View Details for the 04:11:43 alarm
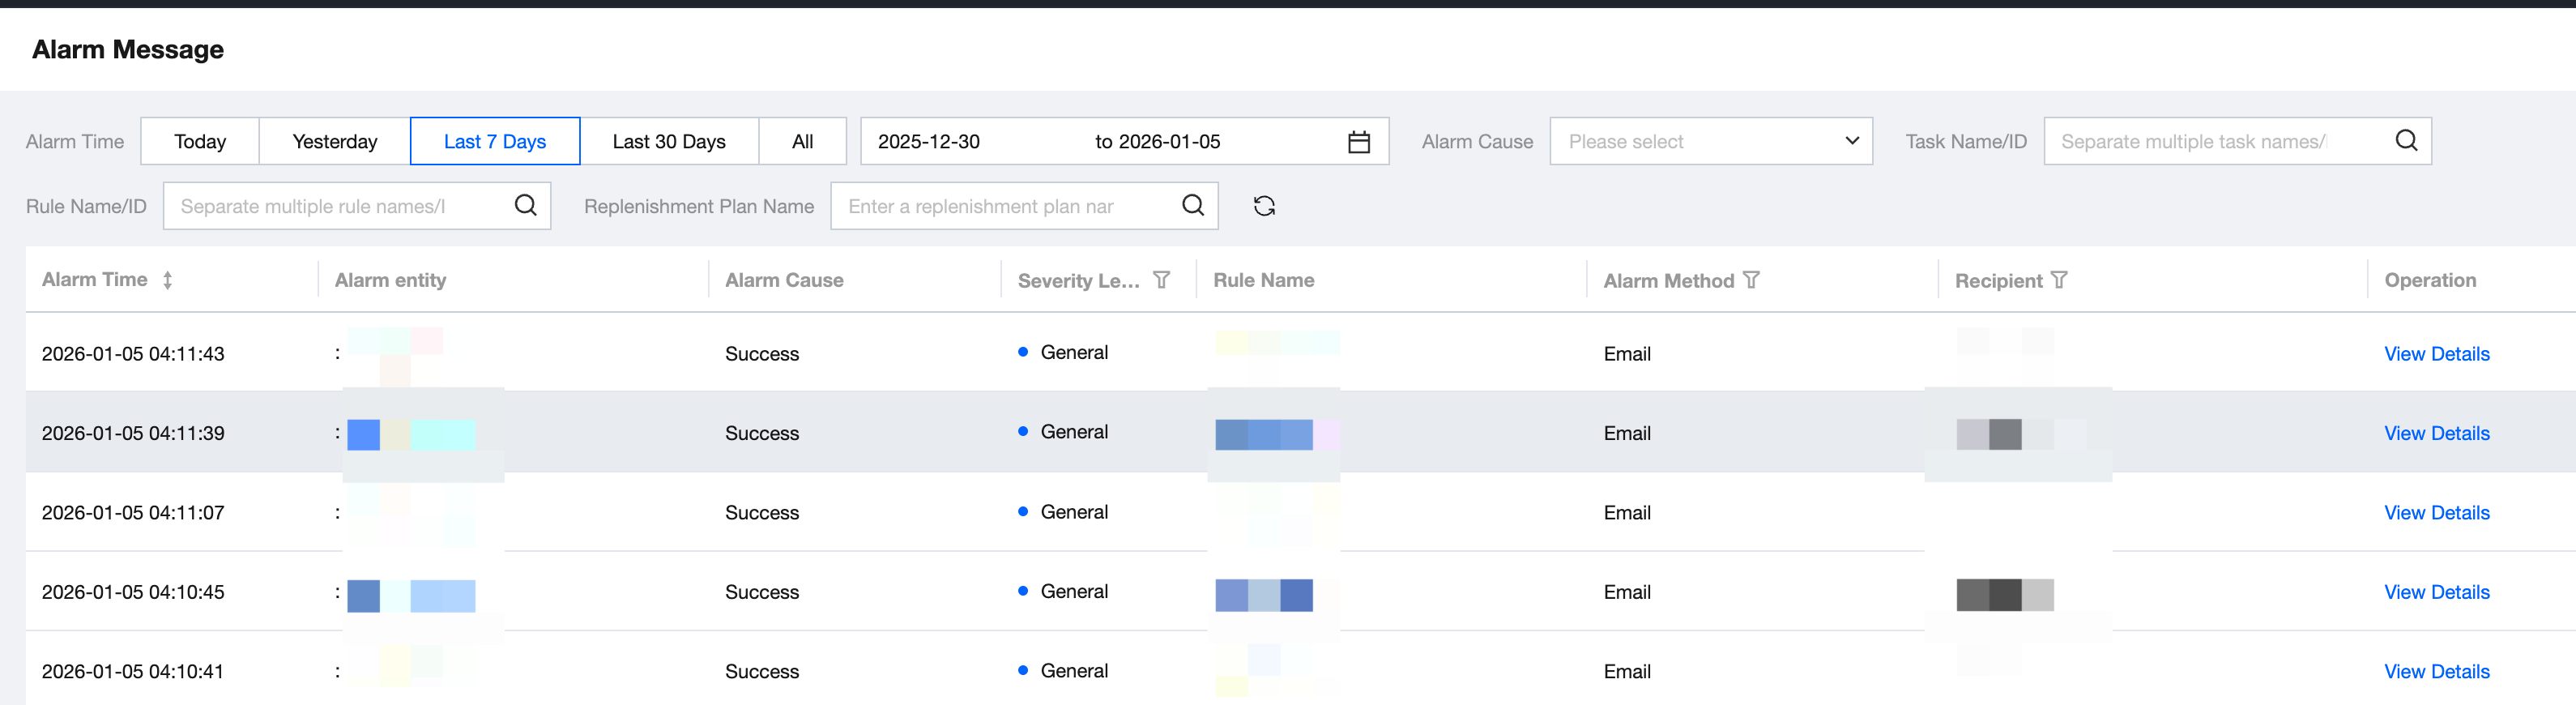 [x=2436, y=354]
